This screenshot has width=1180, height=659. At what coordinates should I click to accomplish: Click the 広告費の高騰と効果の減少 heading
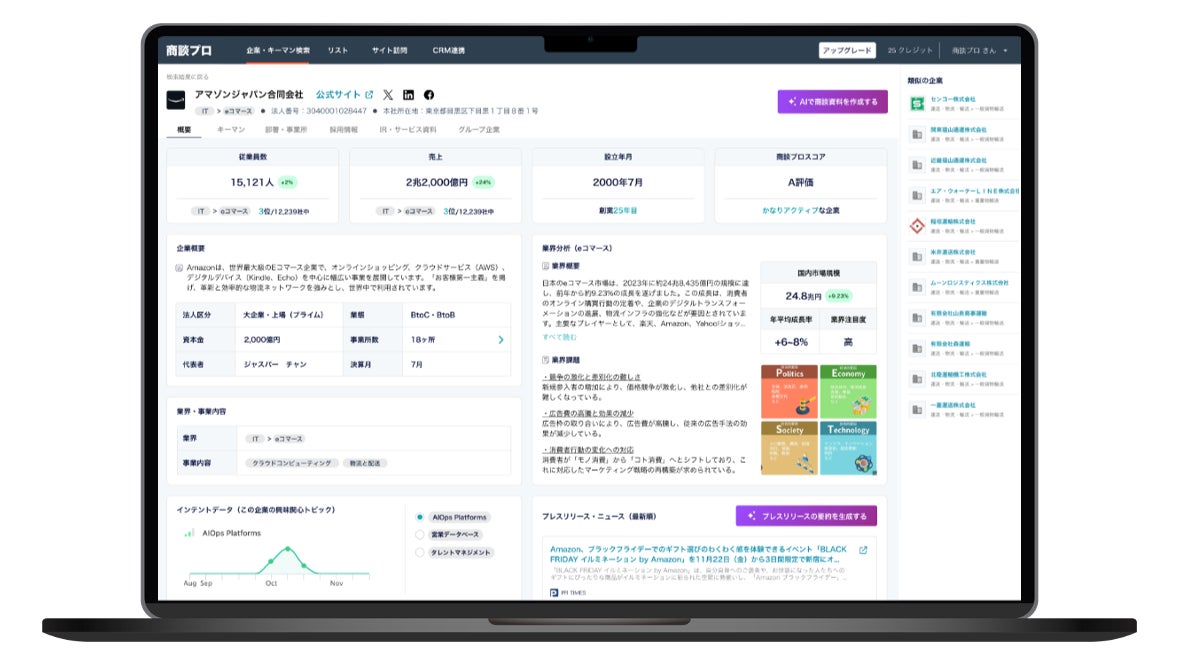[x=588, y=414]
